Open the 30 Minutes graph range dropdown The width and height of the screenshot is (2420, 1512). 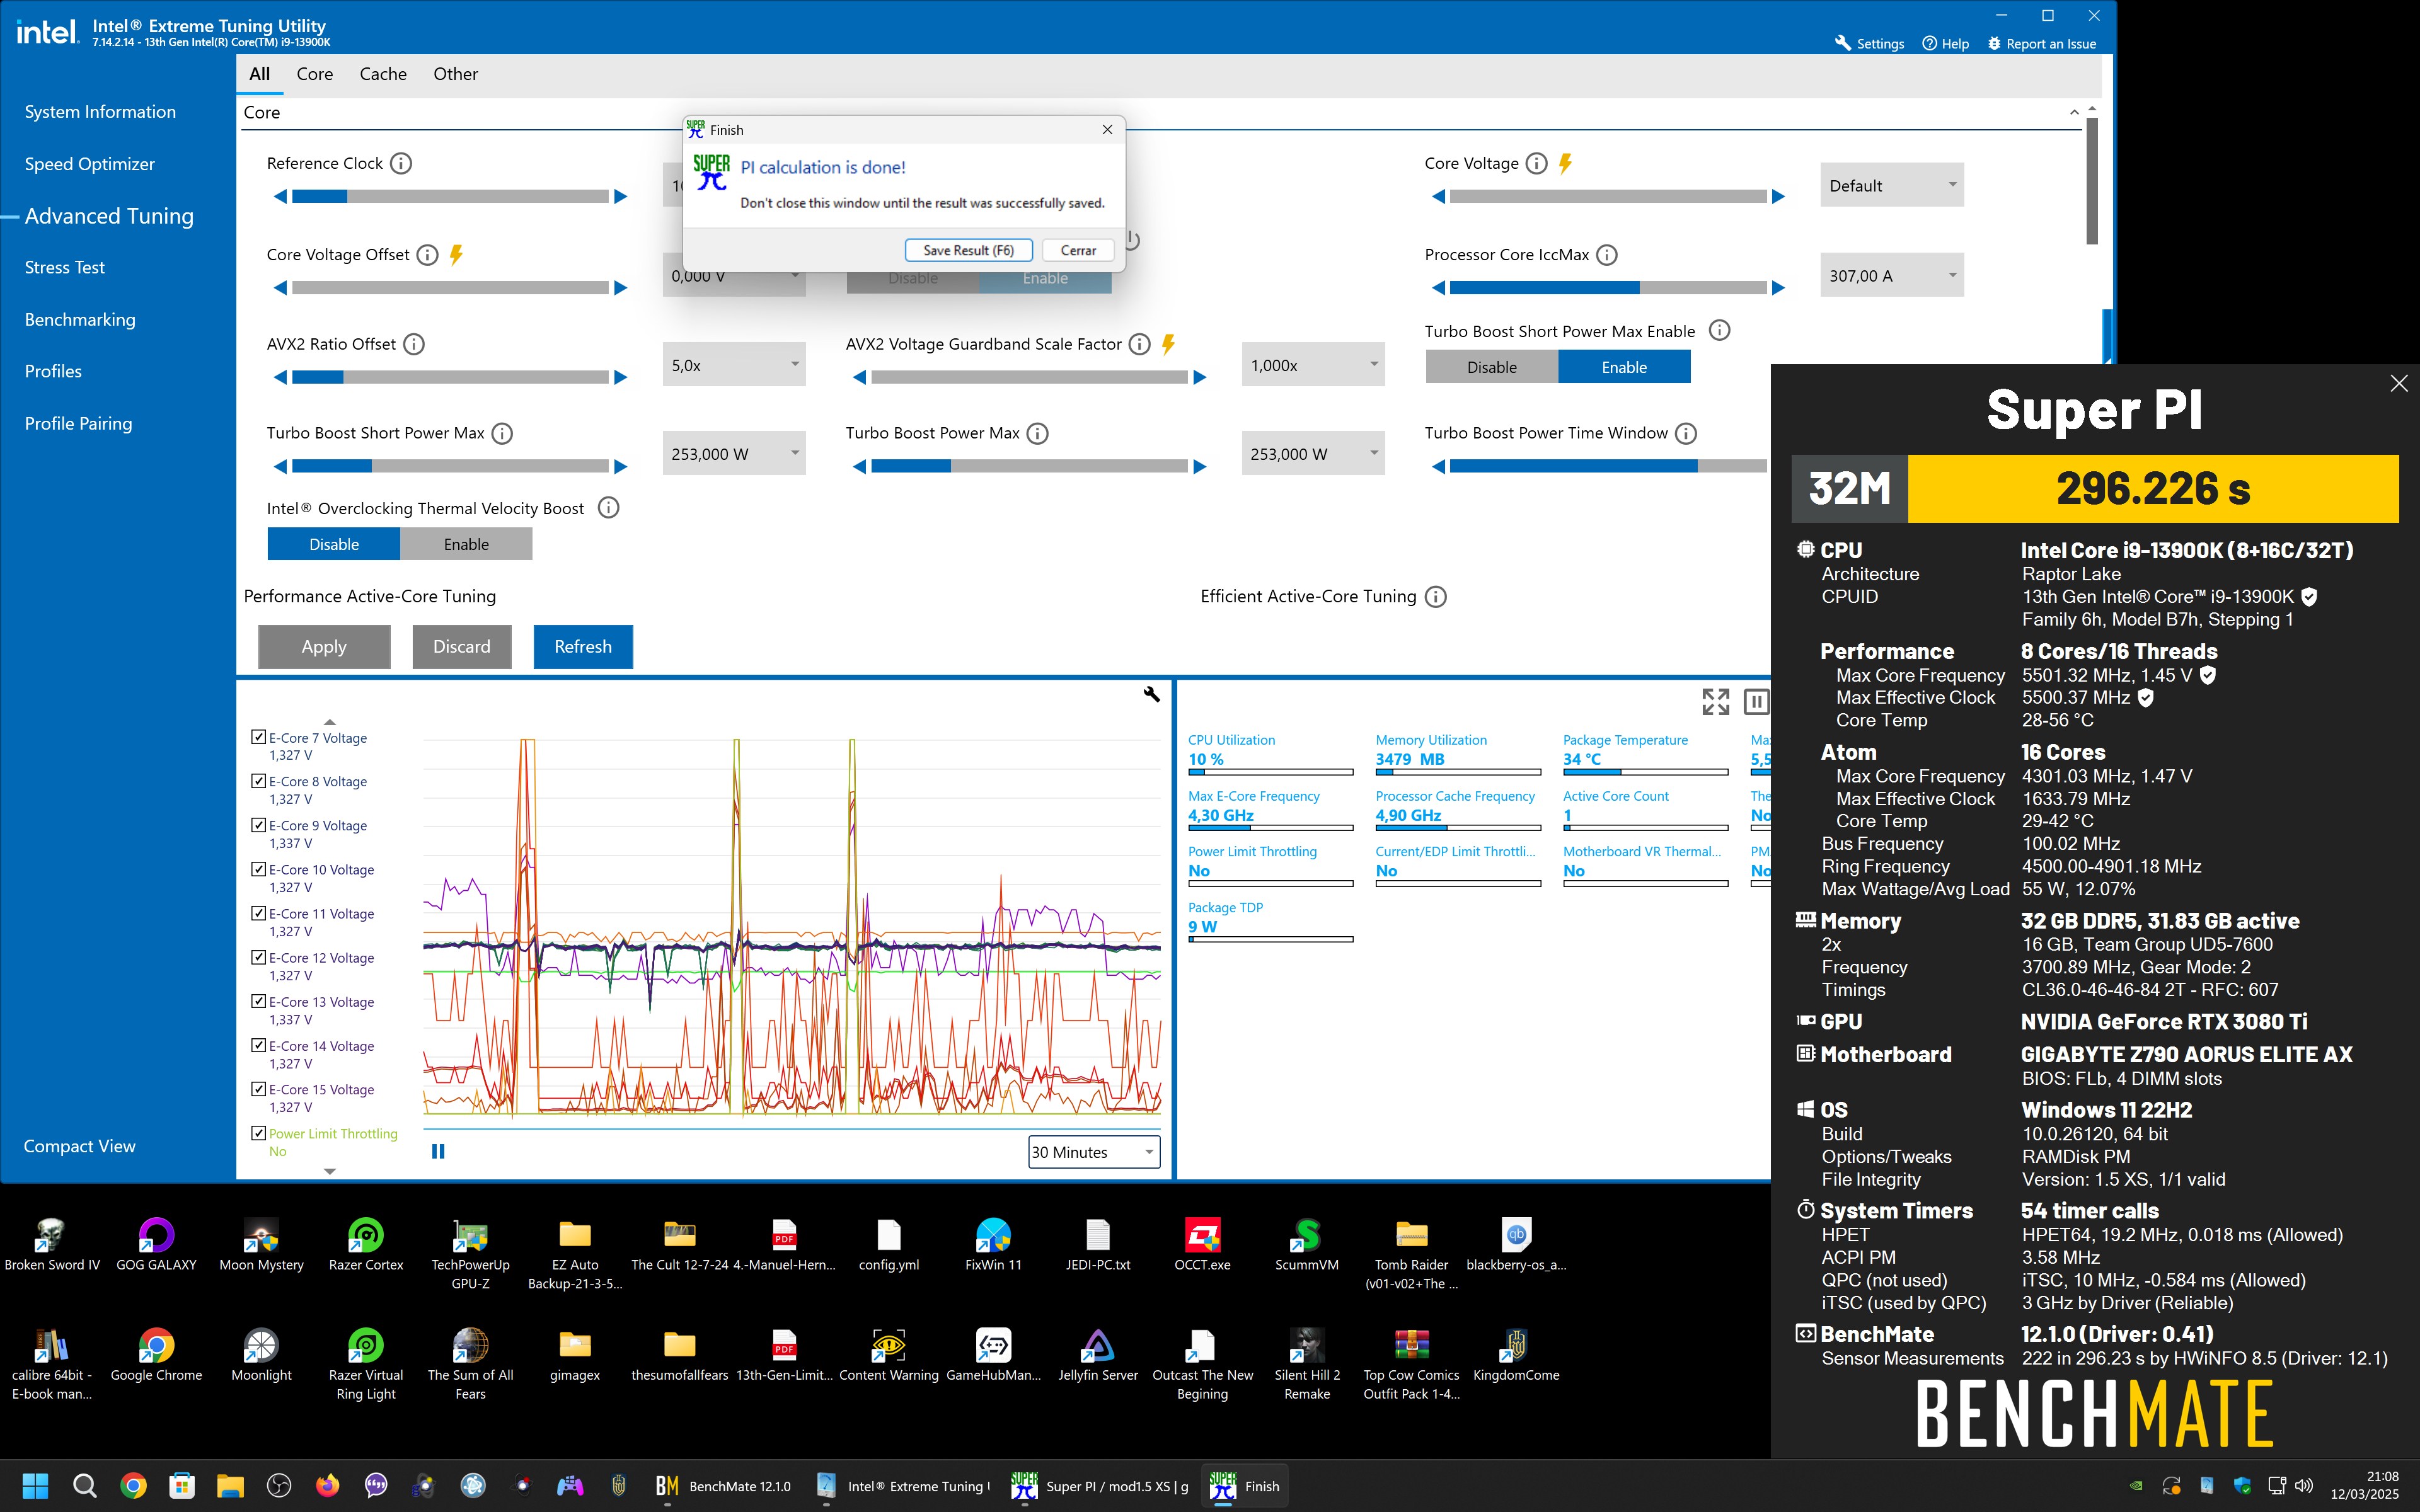[x=1094, y=1152]
